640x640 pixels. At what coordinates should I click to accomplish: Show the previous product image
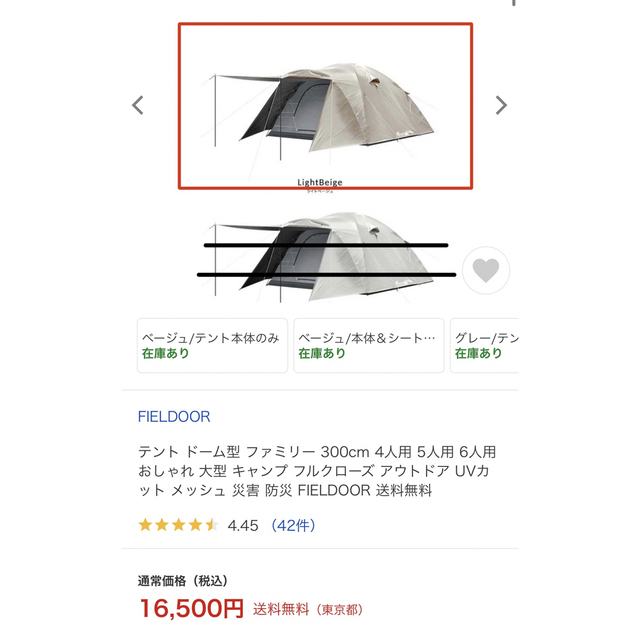pyautogui.click(x=138, y=105)
